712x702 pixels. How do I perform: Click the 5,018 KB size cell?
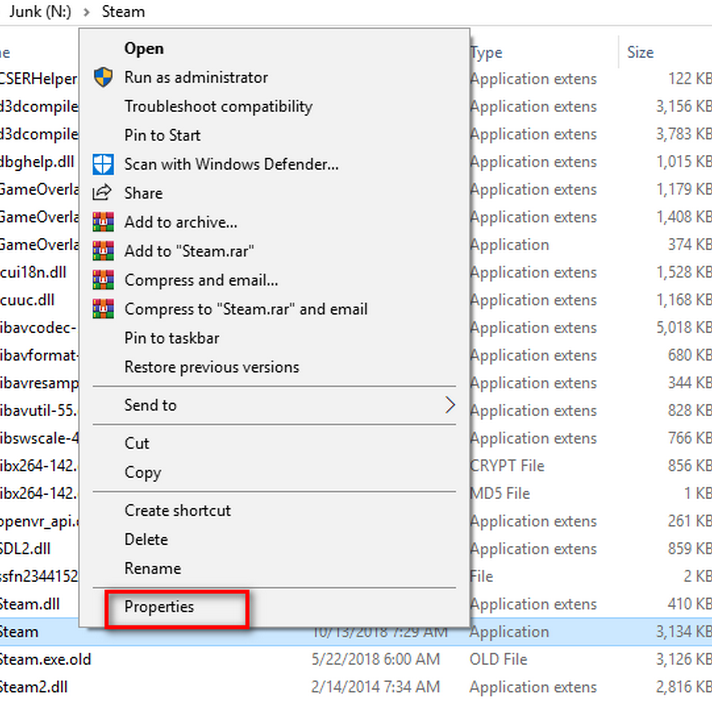point(683,328)
